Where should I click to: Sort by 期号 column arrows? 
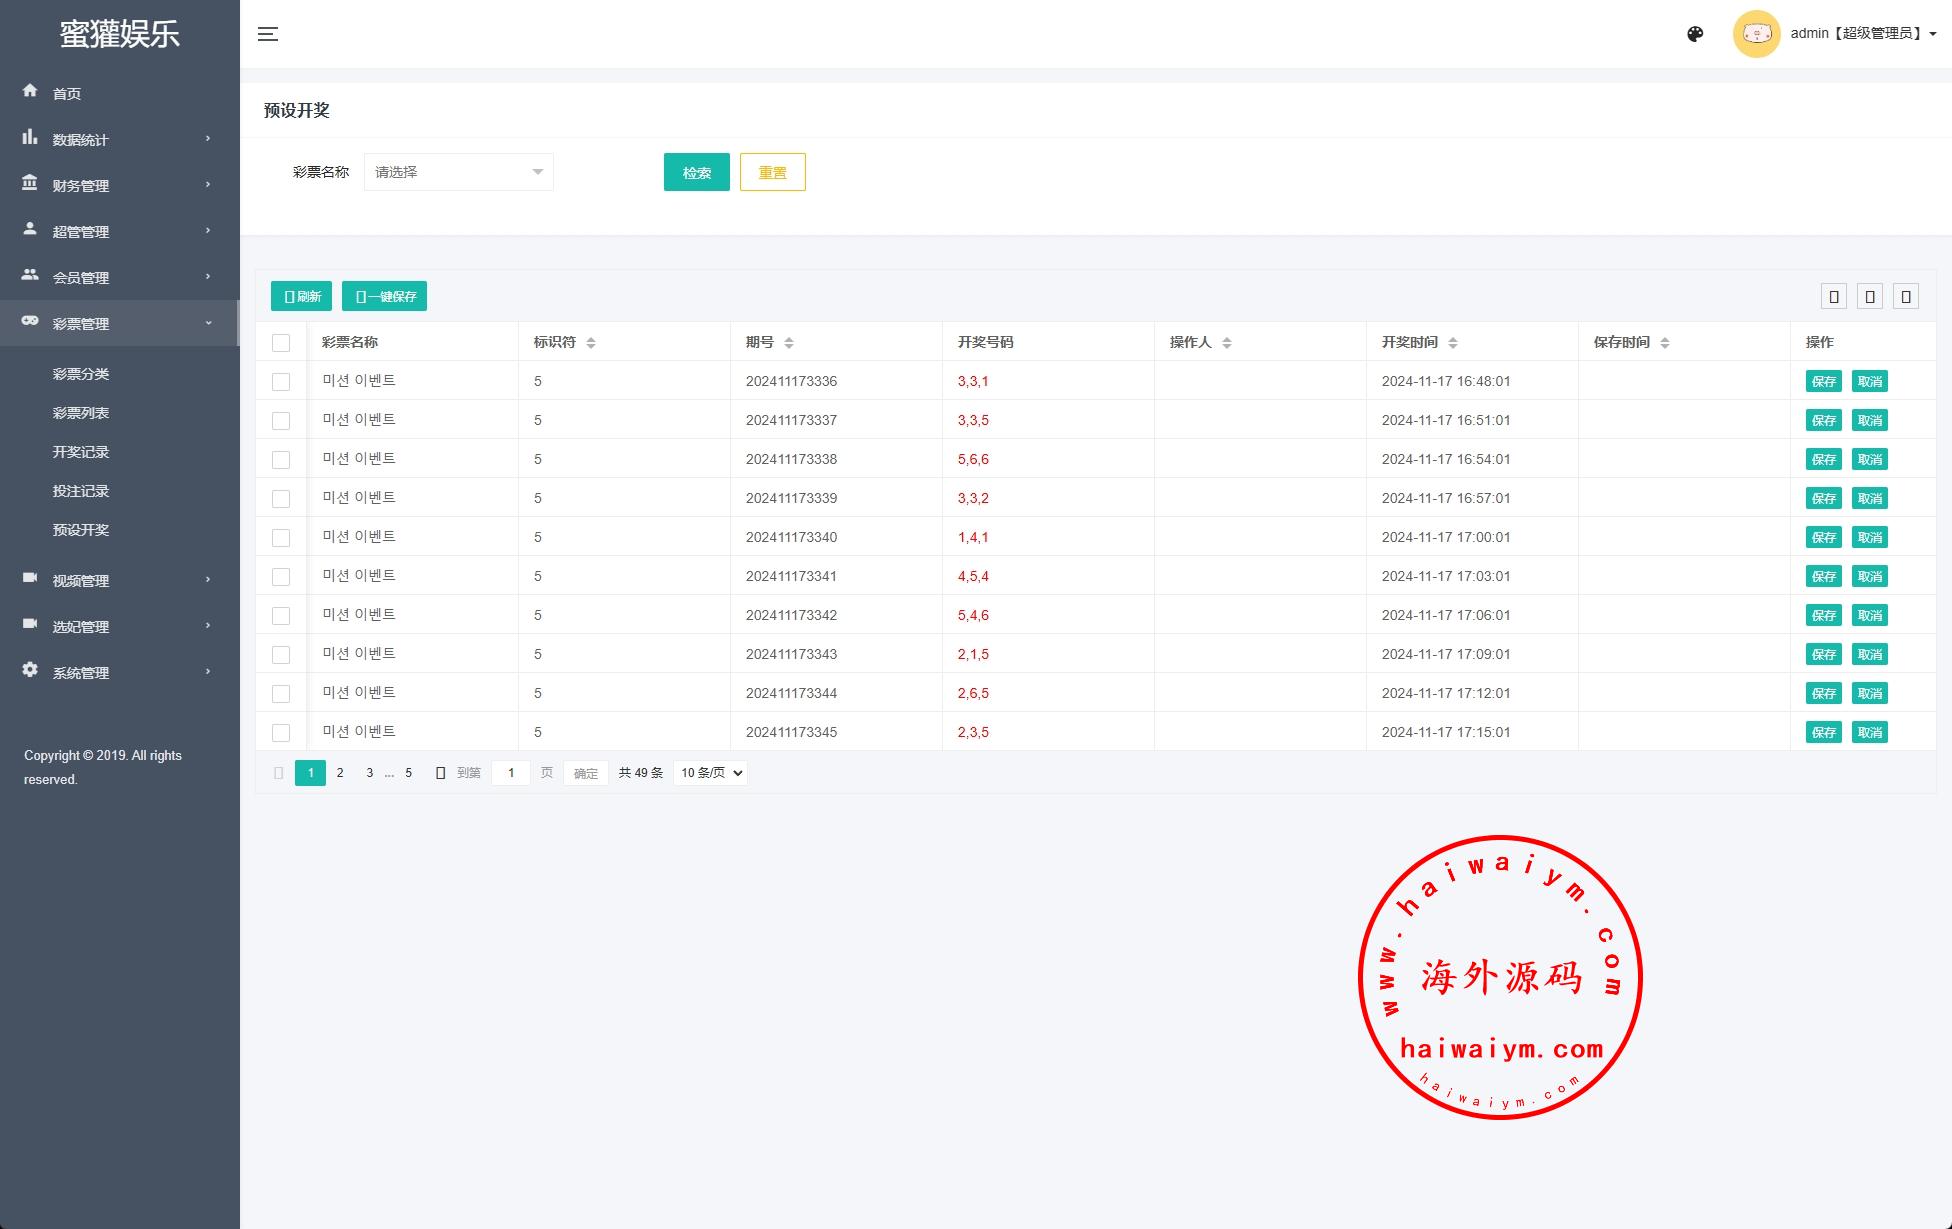789,343
